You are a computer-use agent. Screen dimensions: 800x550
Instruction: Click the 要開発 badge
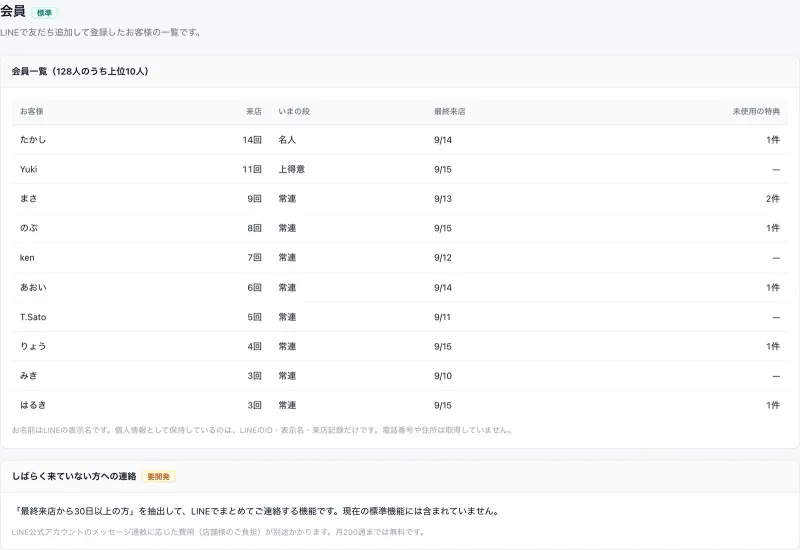tap(158, 477)
